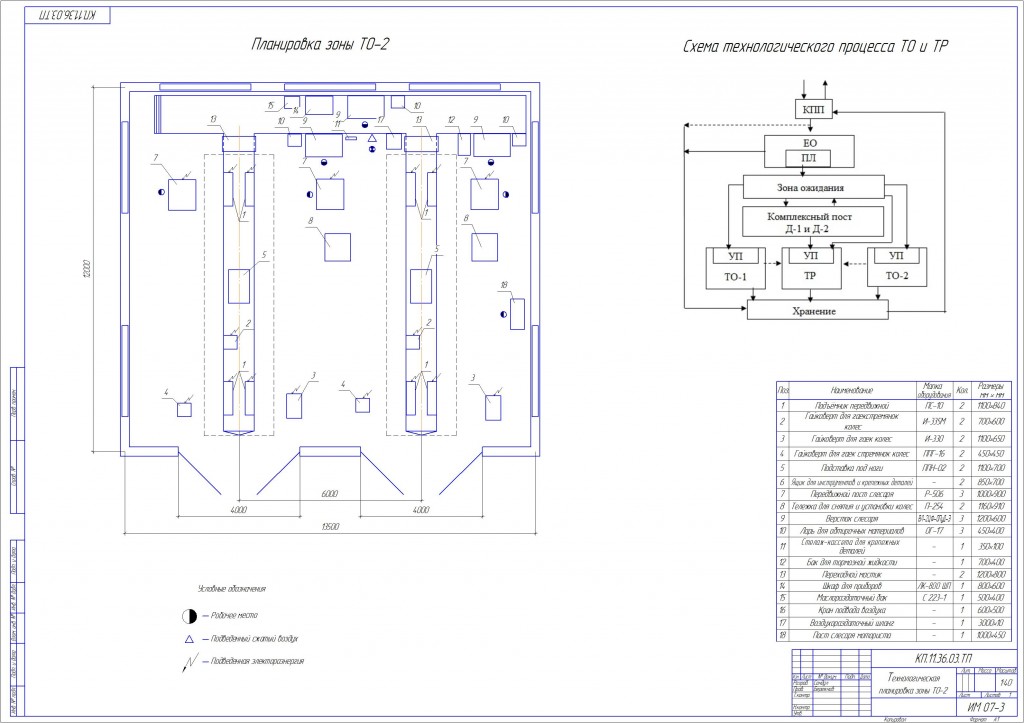Click the Планировка зоны ТО-2 title
The image size is (1024, 723).
click(x=319, y=44)
